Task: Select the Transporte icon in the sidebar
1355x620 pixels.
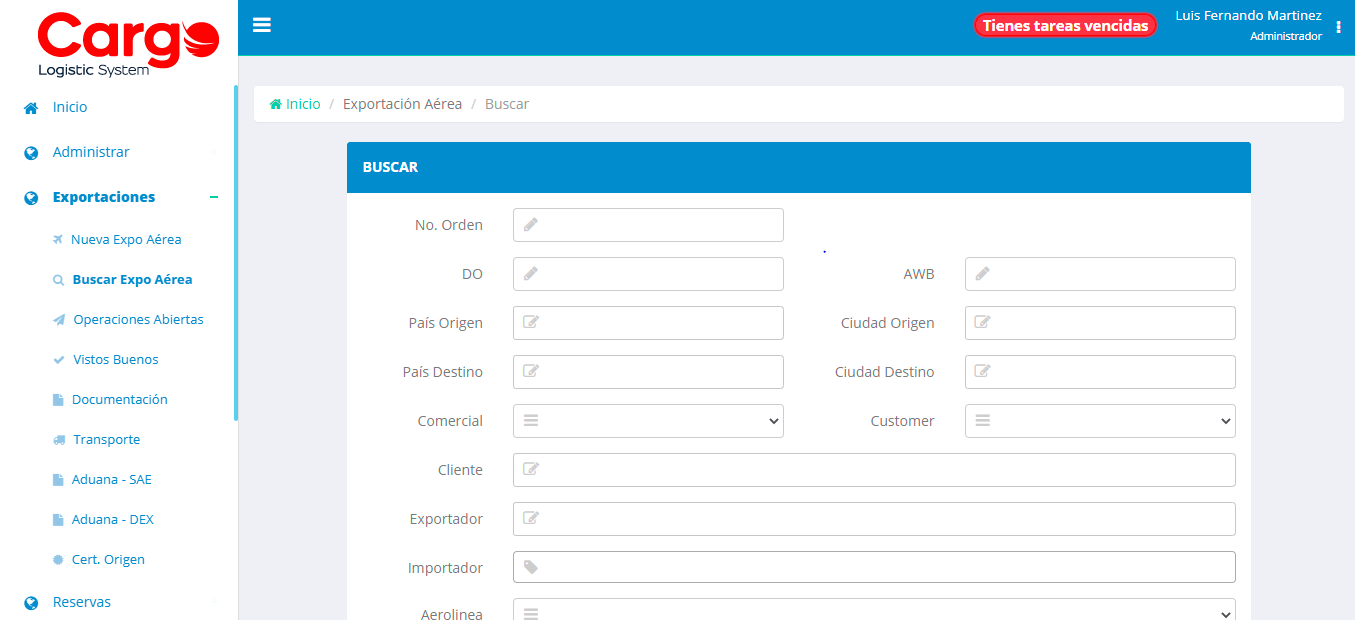Action: click(x=58, y=439)
